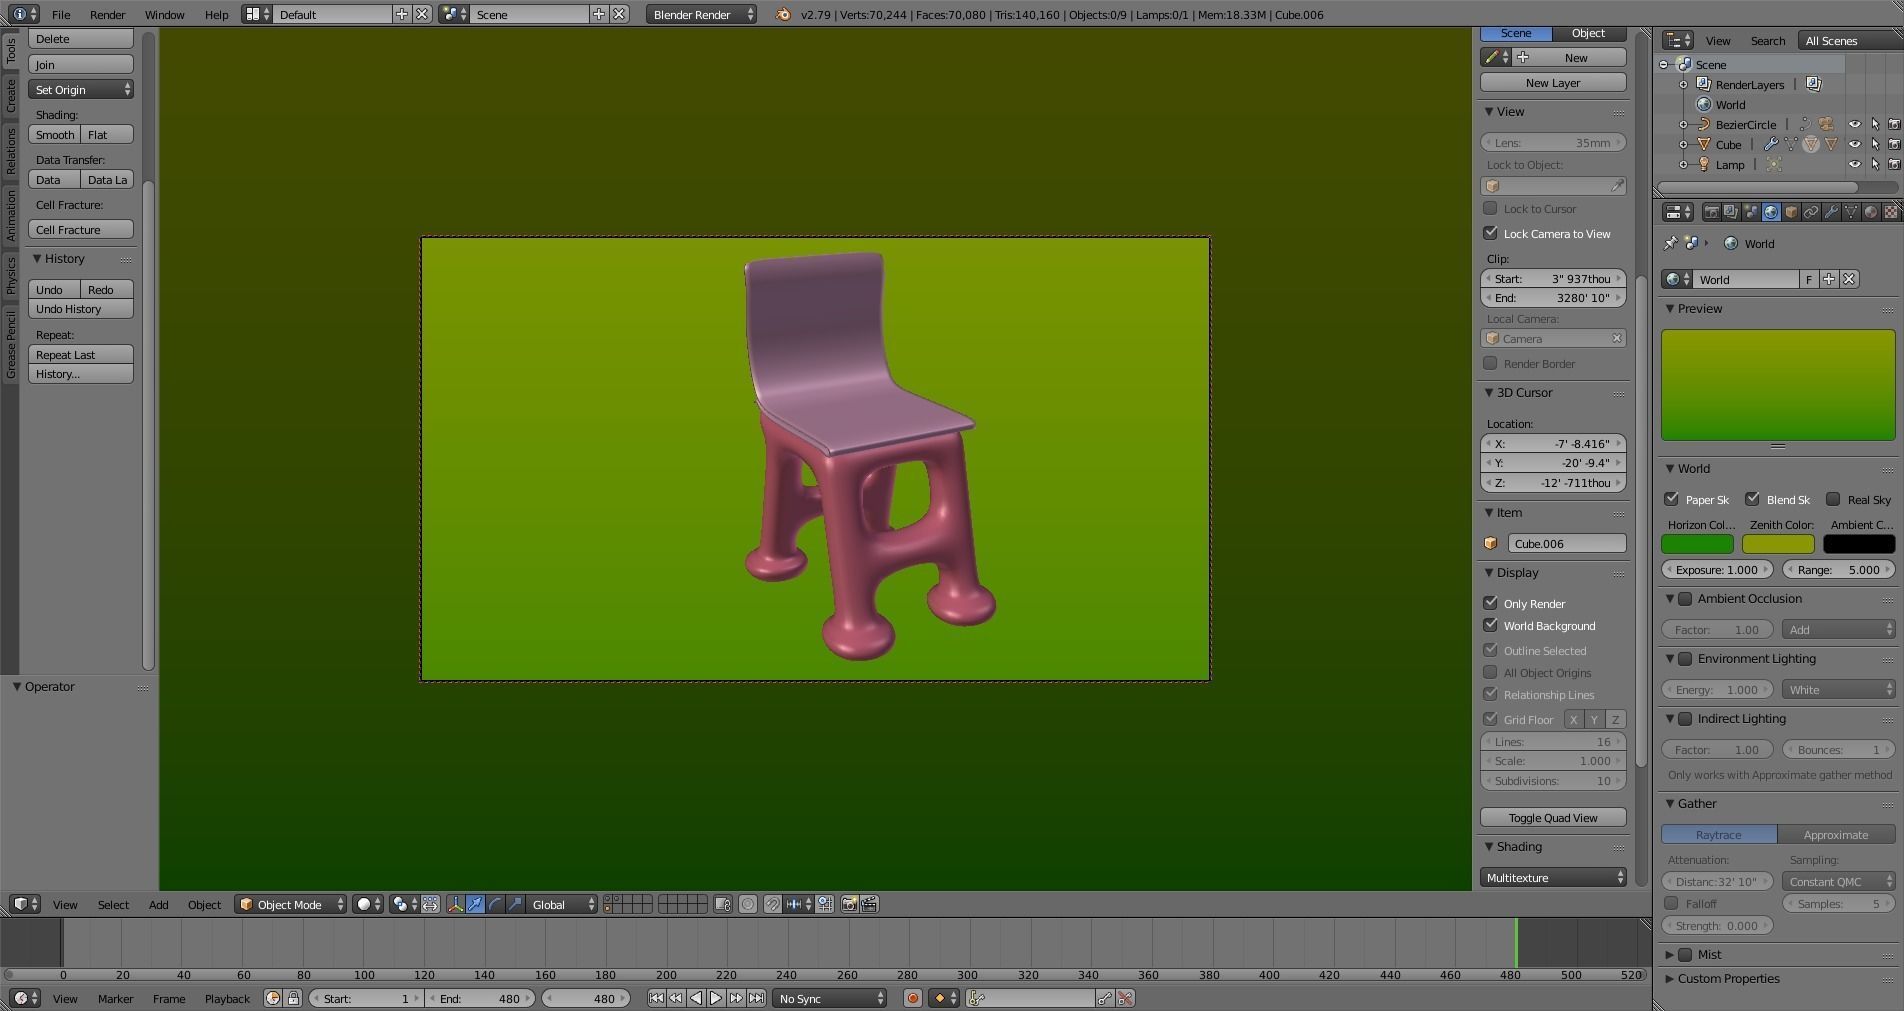The width and height of the screenshot is (1904, 1011).
Task: Click the Cube modifier wrench icon in outliner
Action: click(x=1770, y=144)
